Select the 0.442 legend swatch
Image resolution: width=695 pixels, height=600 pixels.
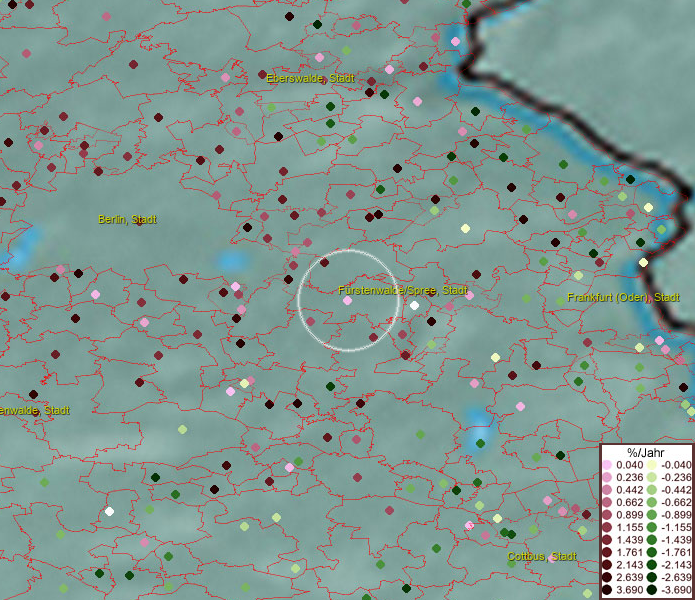click(x=607, y=490)
